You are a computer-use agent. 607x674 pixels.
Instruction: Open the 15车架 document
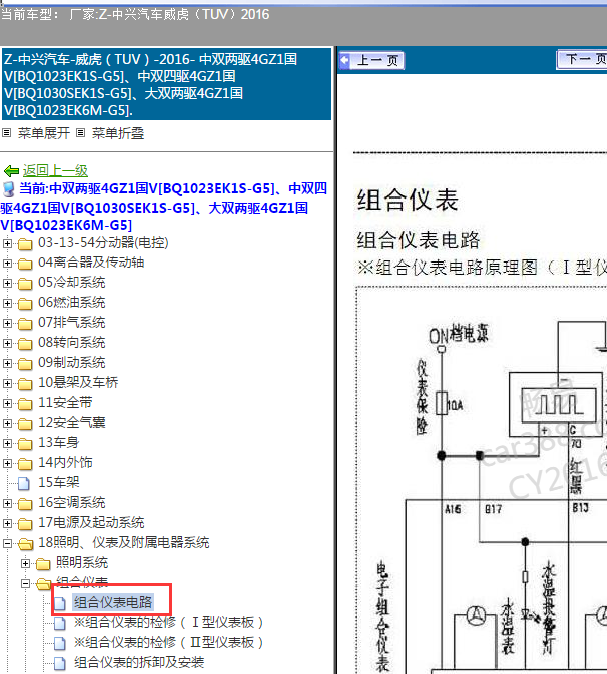click(x=58, y=483)
